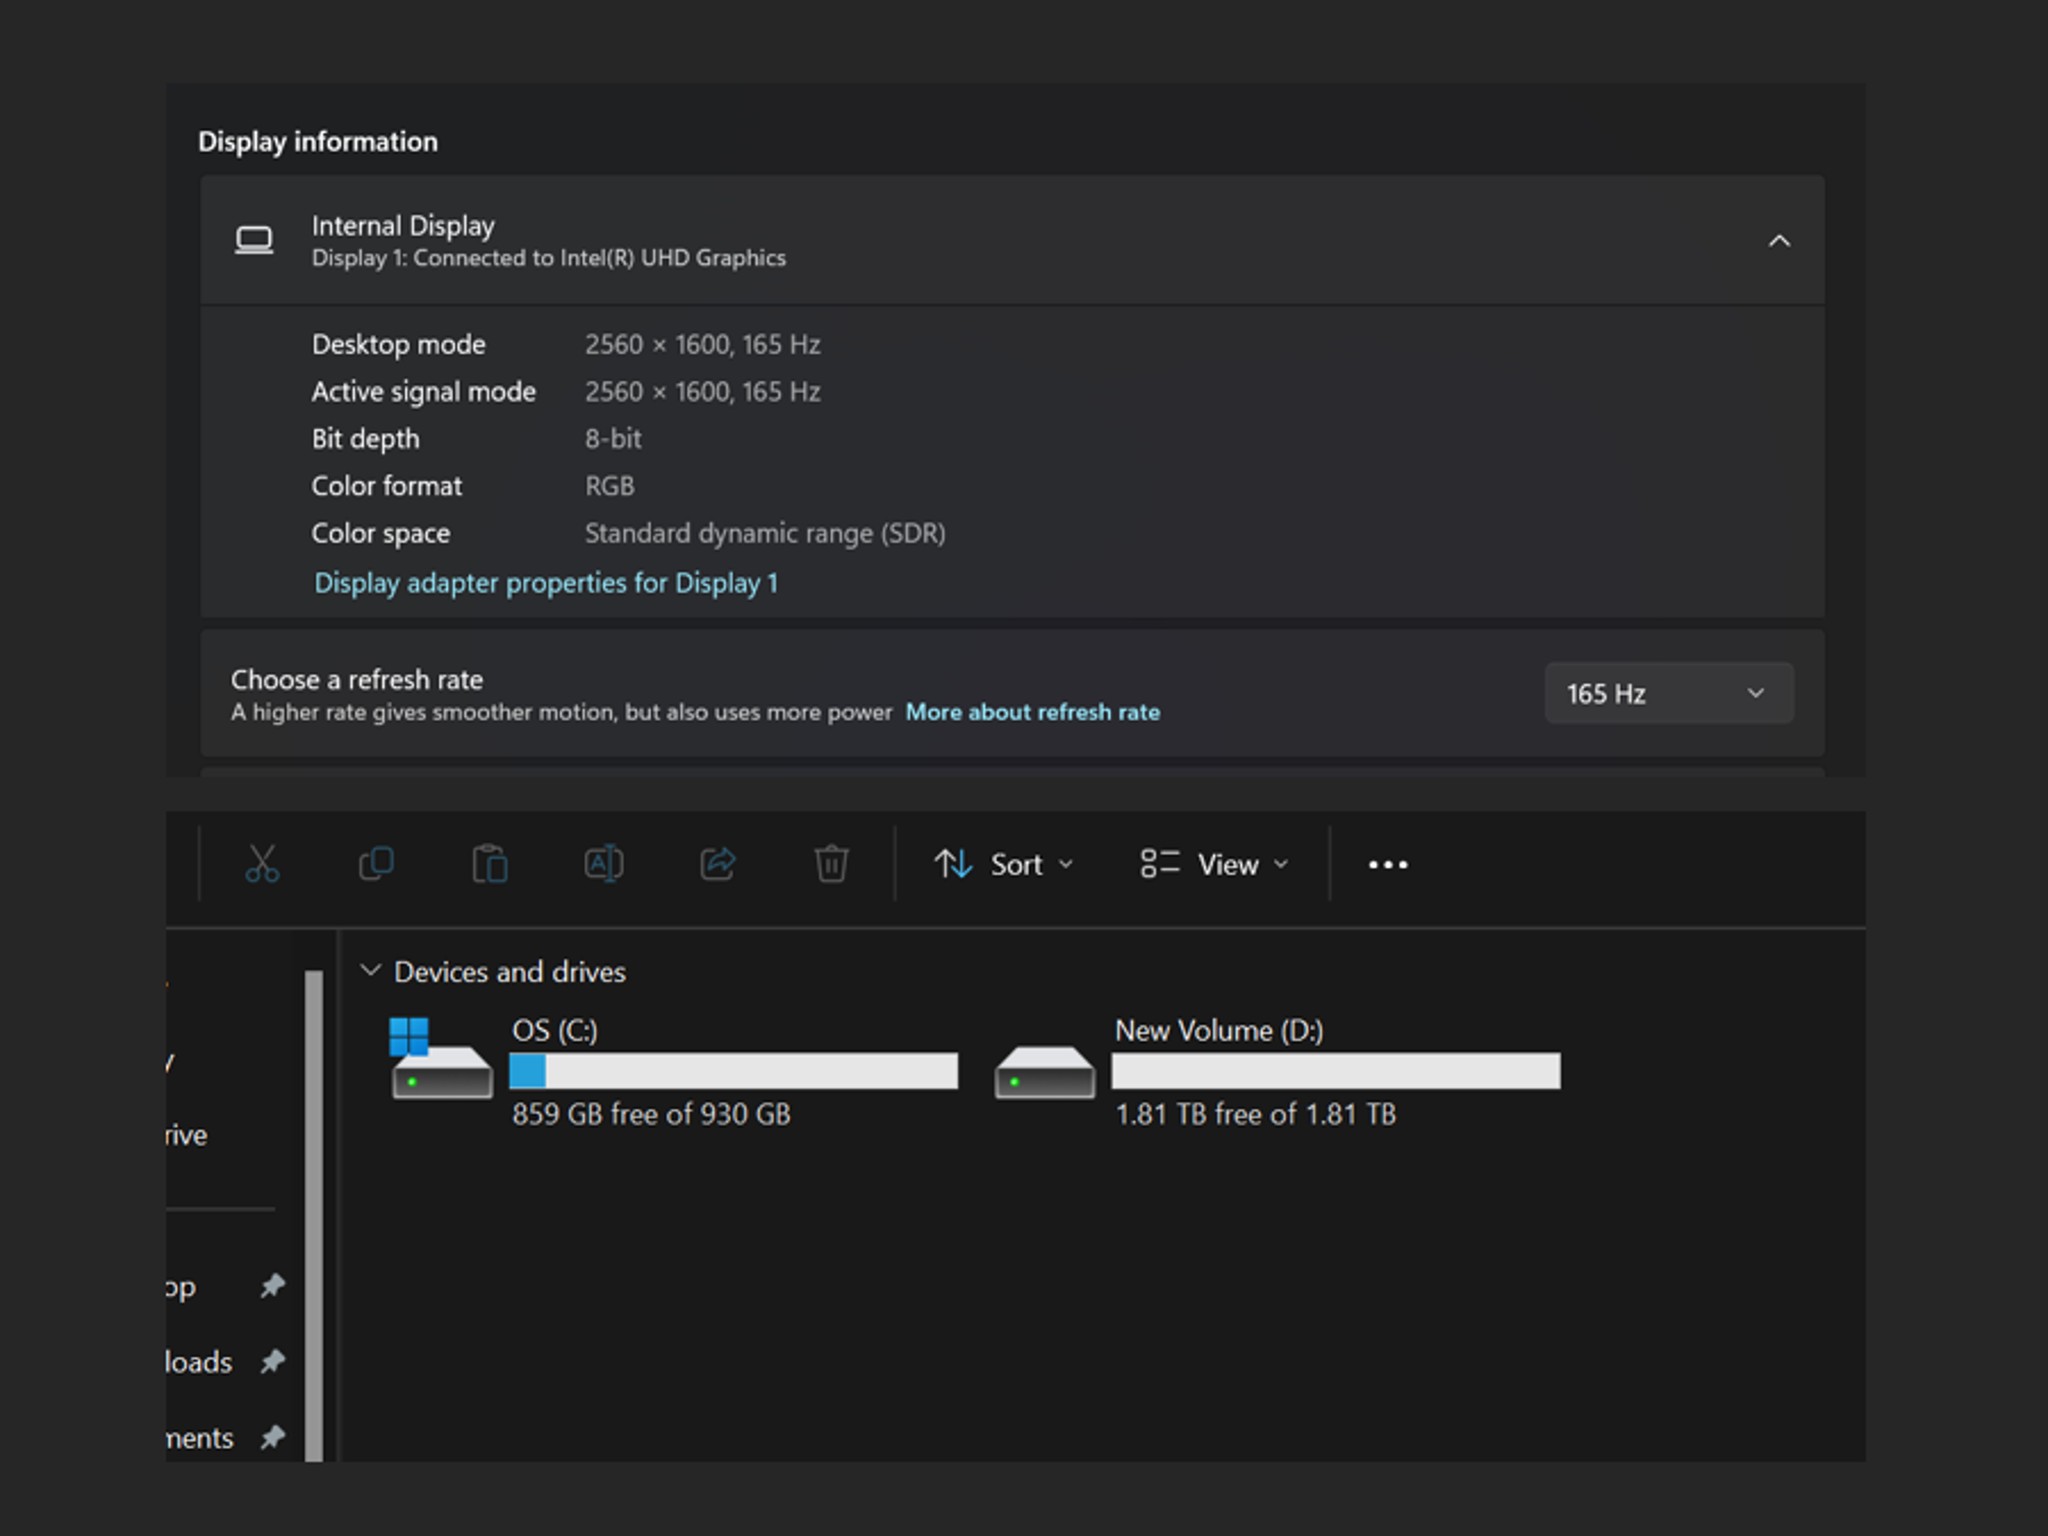Click the laptop Internal Display icon
Viewport: 2048px width, 1536px height.
pyautogui.click(x=254, y=241)
